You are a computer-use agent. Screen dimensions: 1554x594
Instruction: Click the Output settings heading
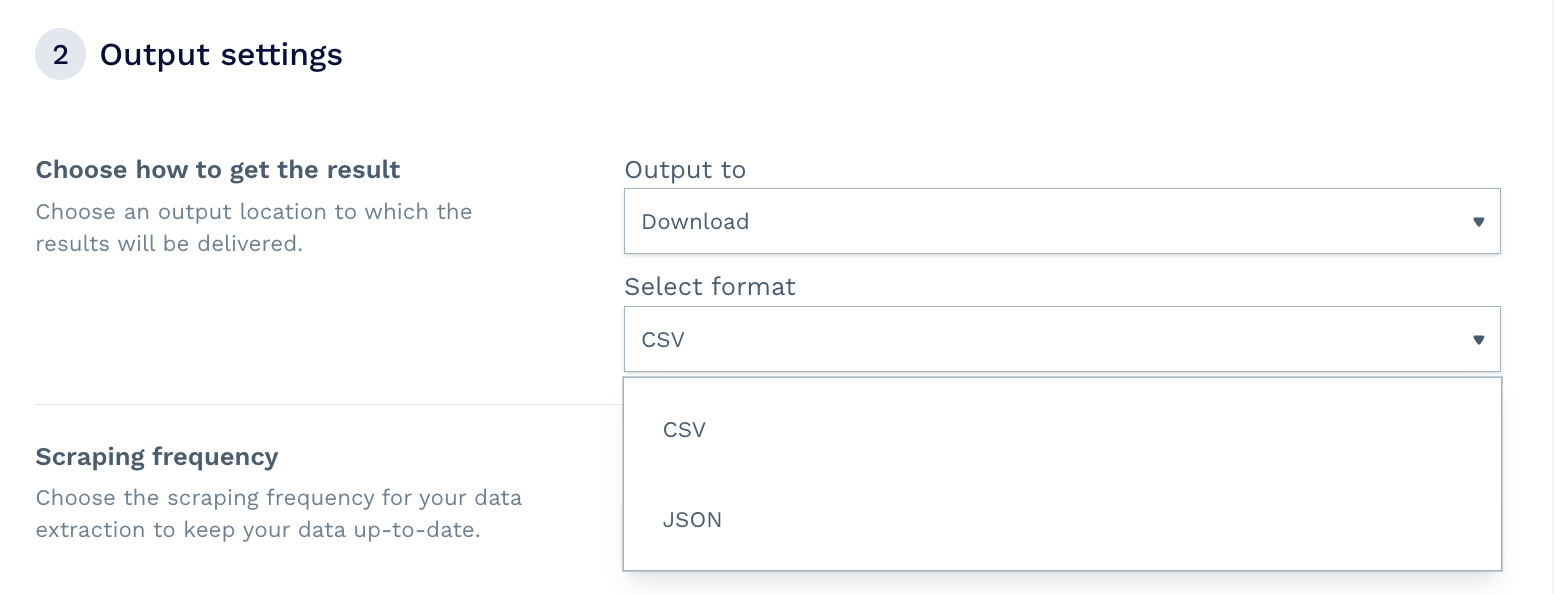[x=221, y=55]
